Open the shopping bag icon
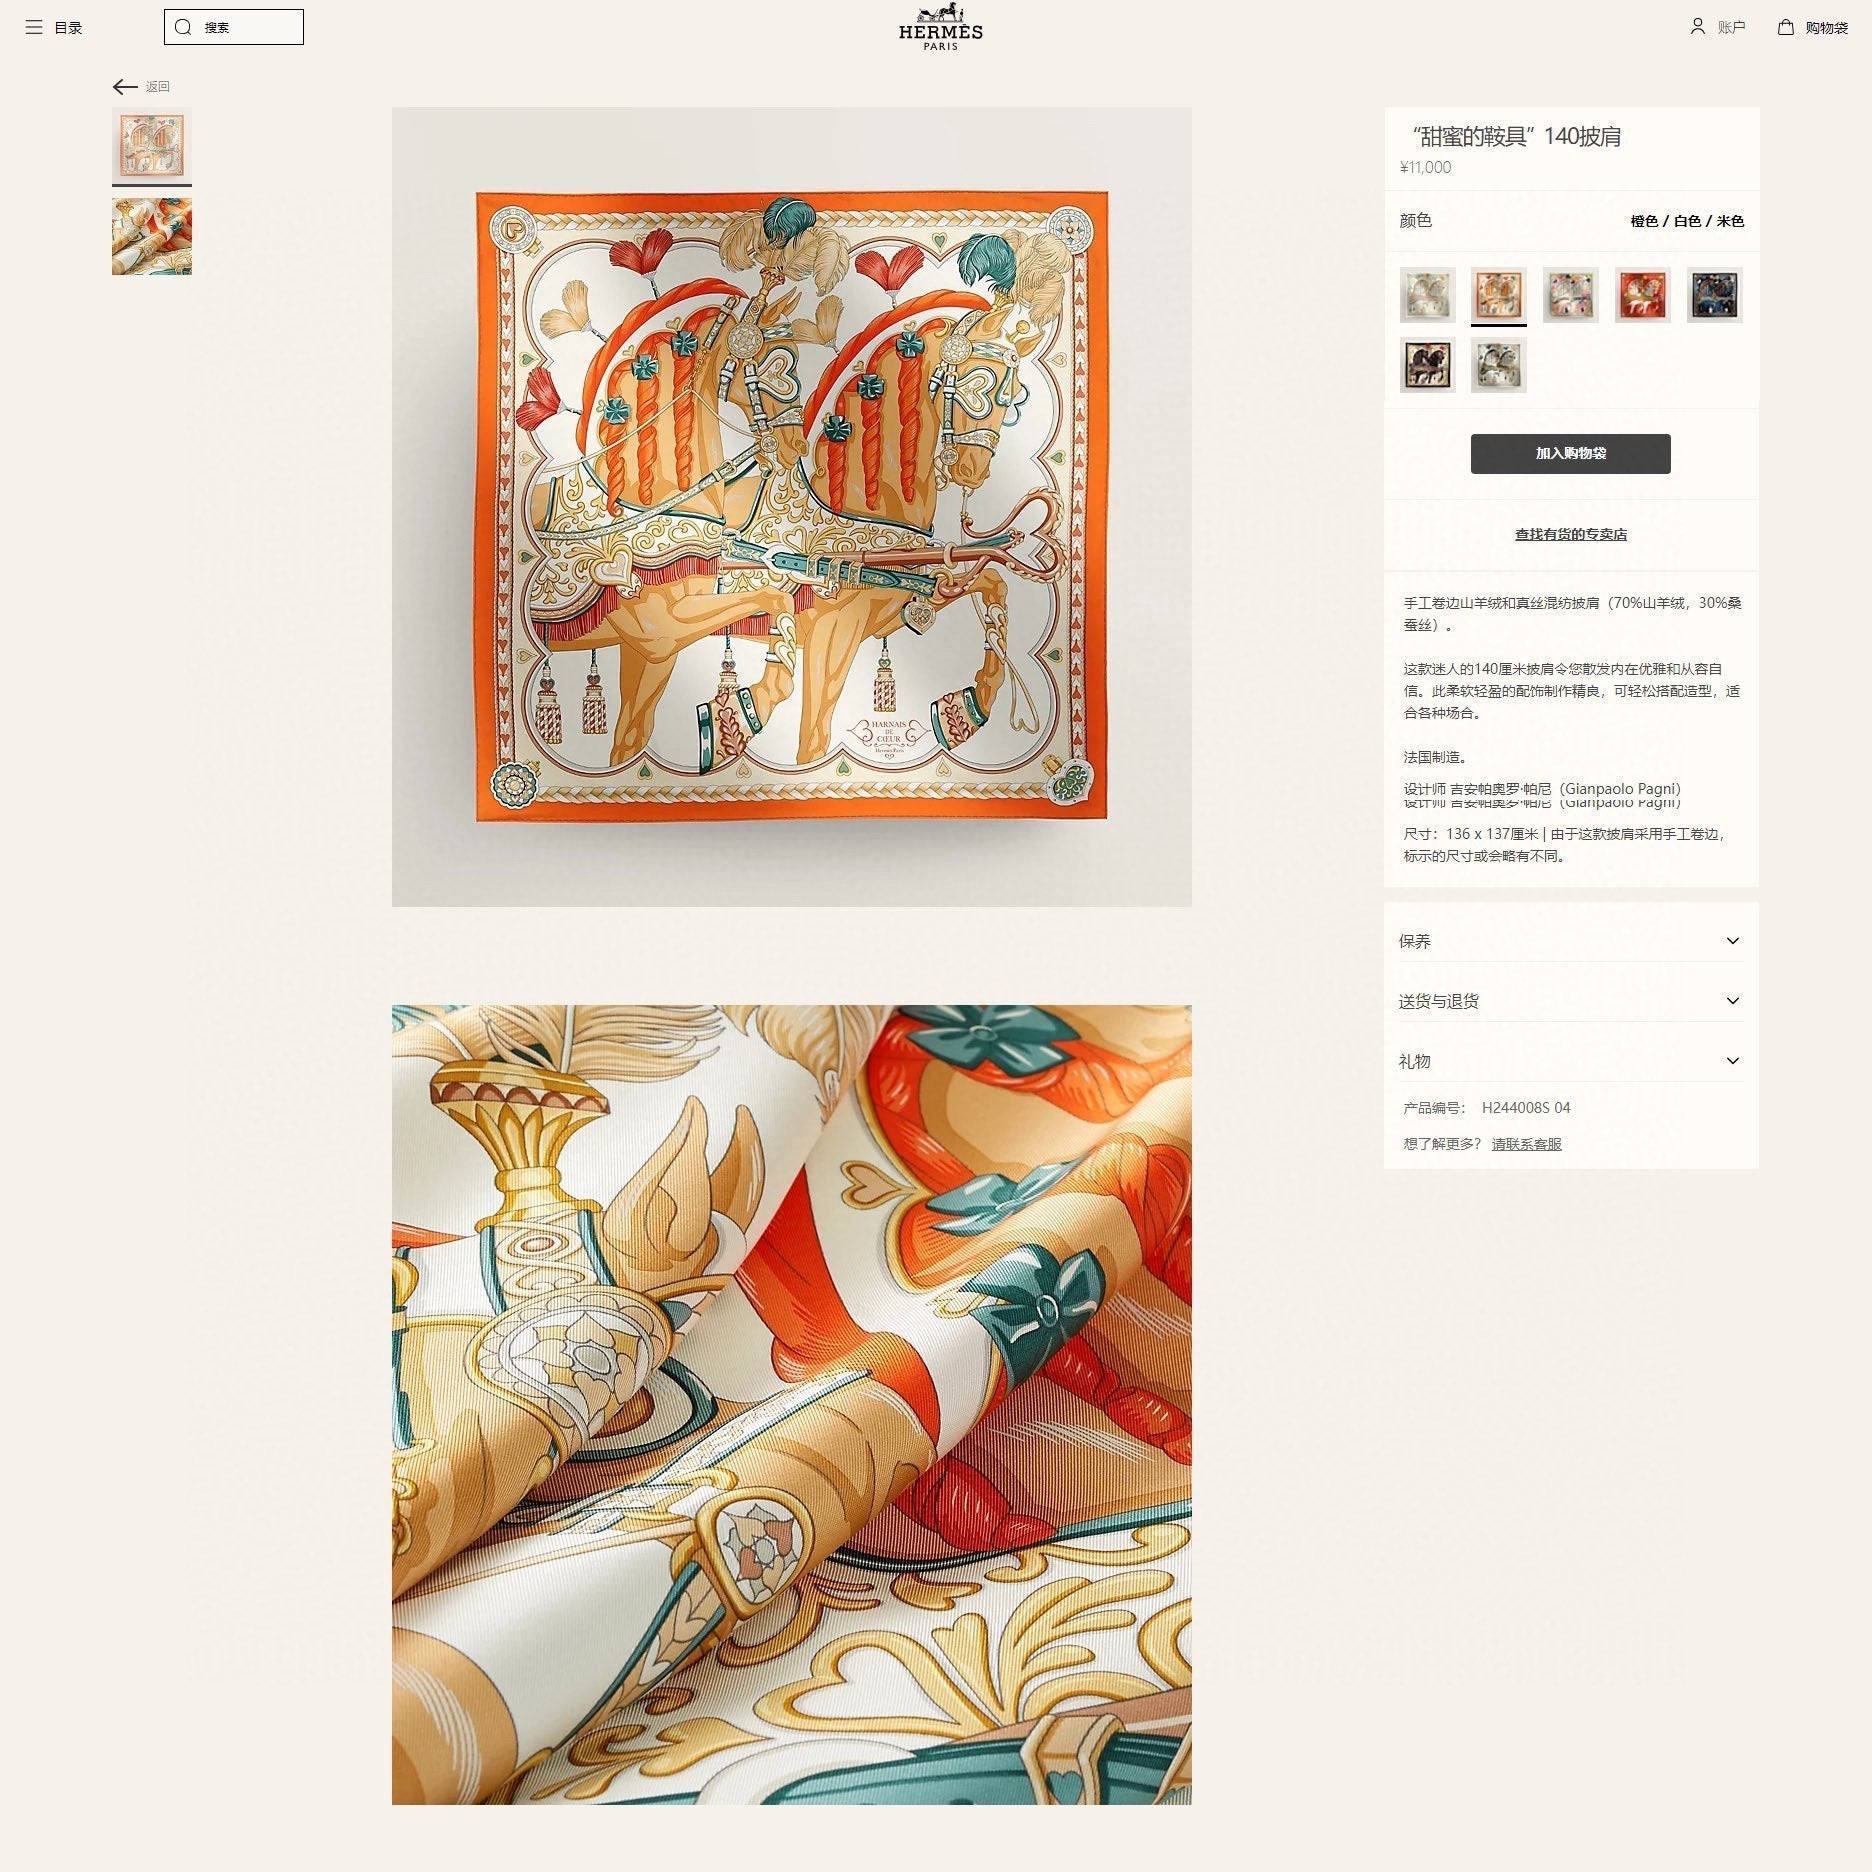This screenshot has height=1872, width=1872. pos(1786,27)
